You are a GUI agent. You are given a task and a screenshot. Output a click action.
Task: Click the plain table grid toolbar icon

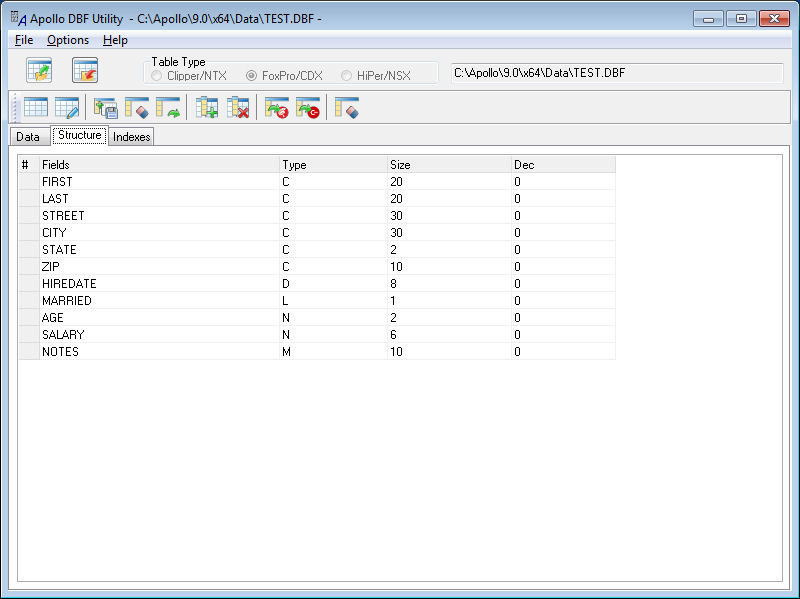click(36, 108)
